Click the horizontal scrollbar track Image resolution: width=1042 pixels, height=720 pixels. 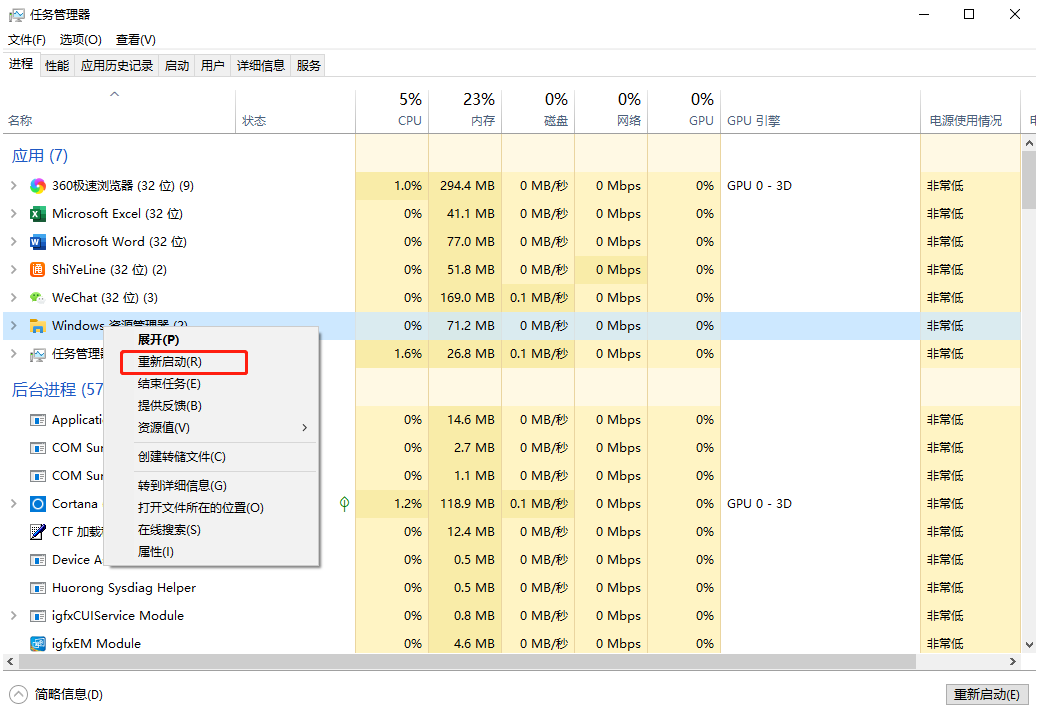point(965,663)
